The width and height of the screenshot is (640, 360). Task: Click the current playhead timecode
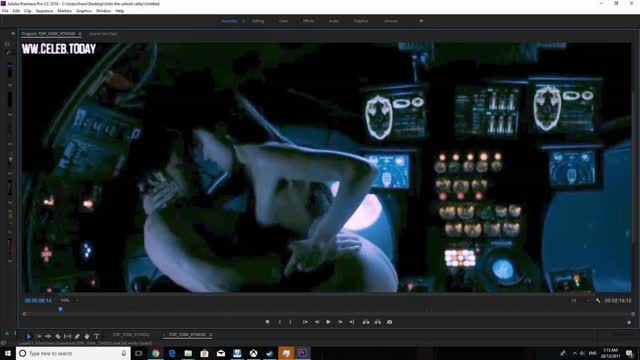point(38,300)
